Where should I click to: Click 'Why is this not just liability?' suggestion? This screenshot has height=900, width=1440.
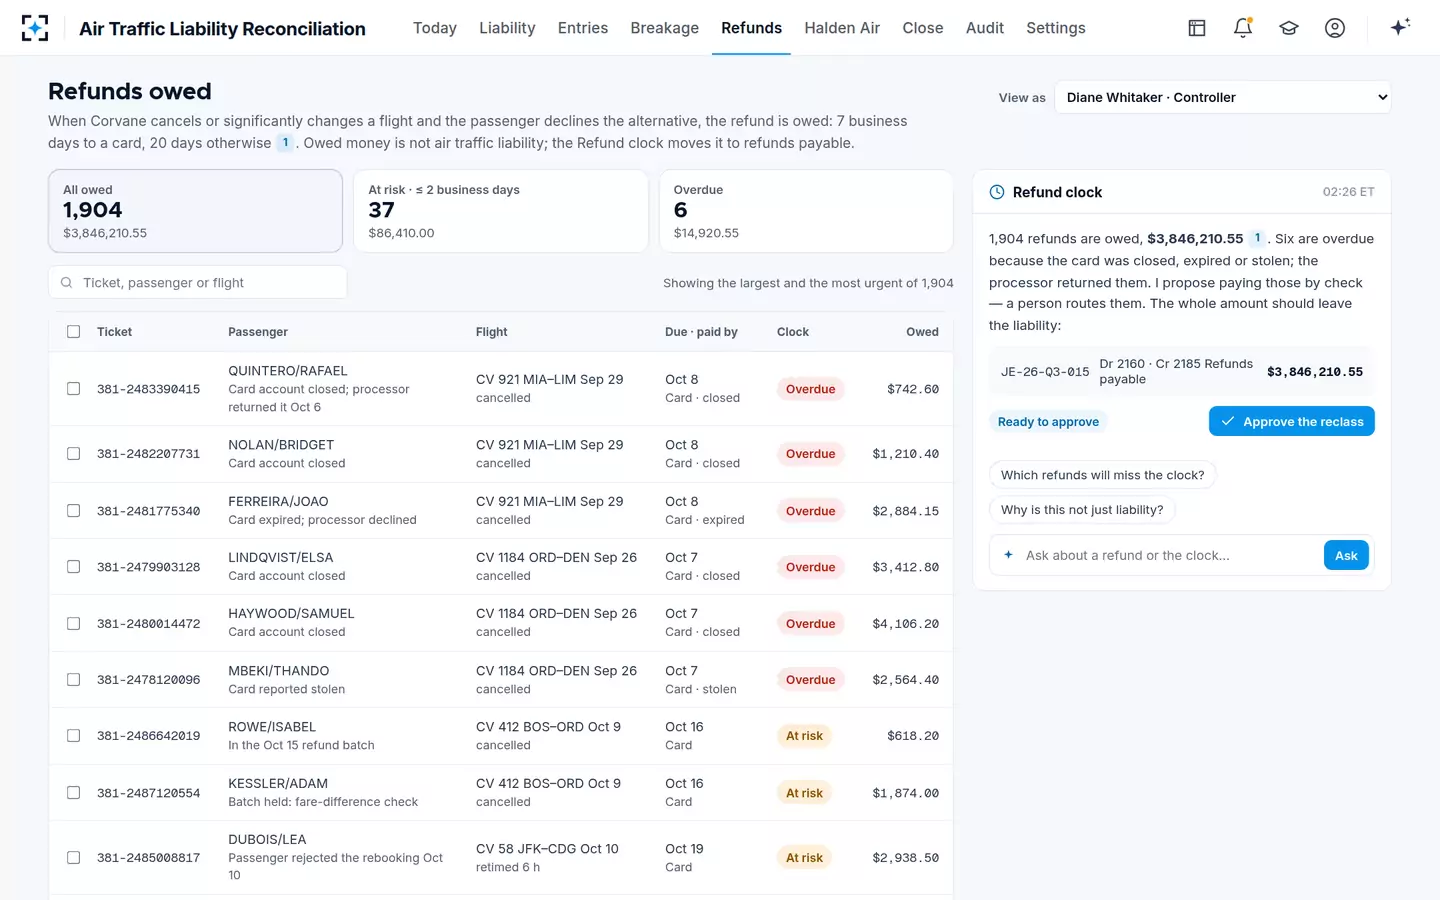click(x=1082, y=510)
